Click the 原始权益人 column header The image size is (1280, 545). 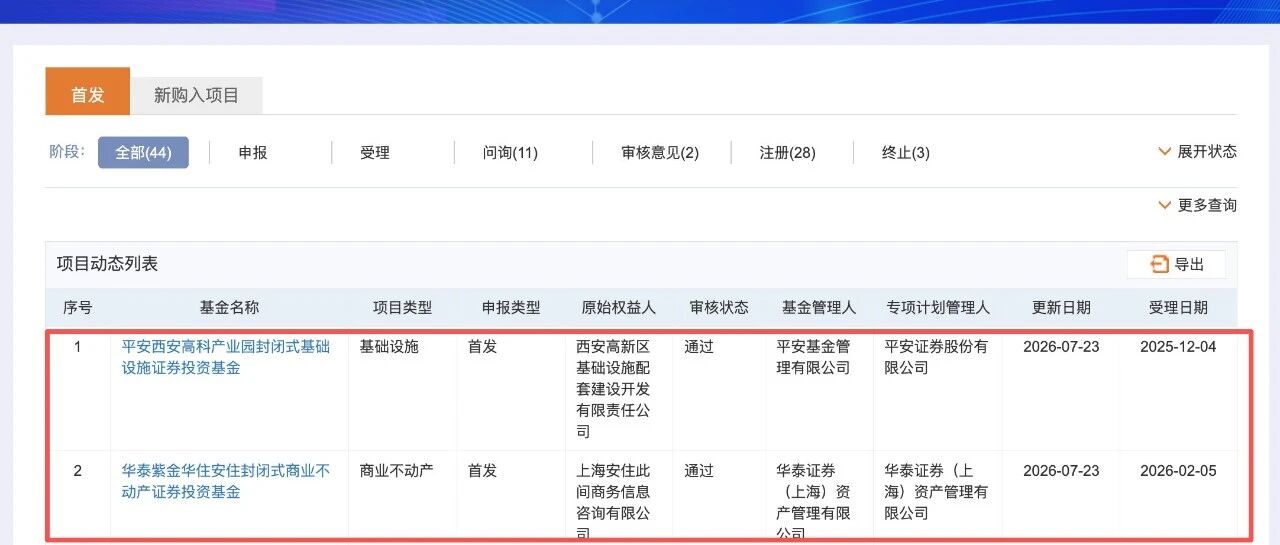[x=618, y=307]
